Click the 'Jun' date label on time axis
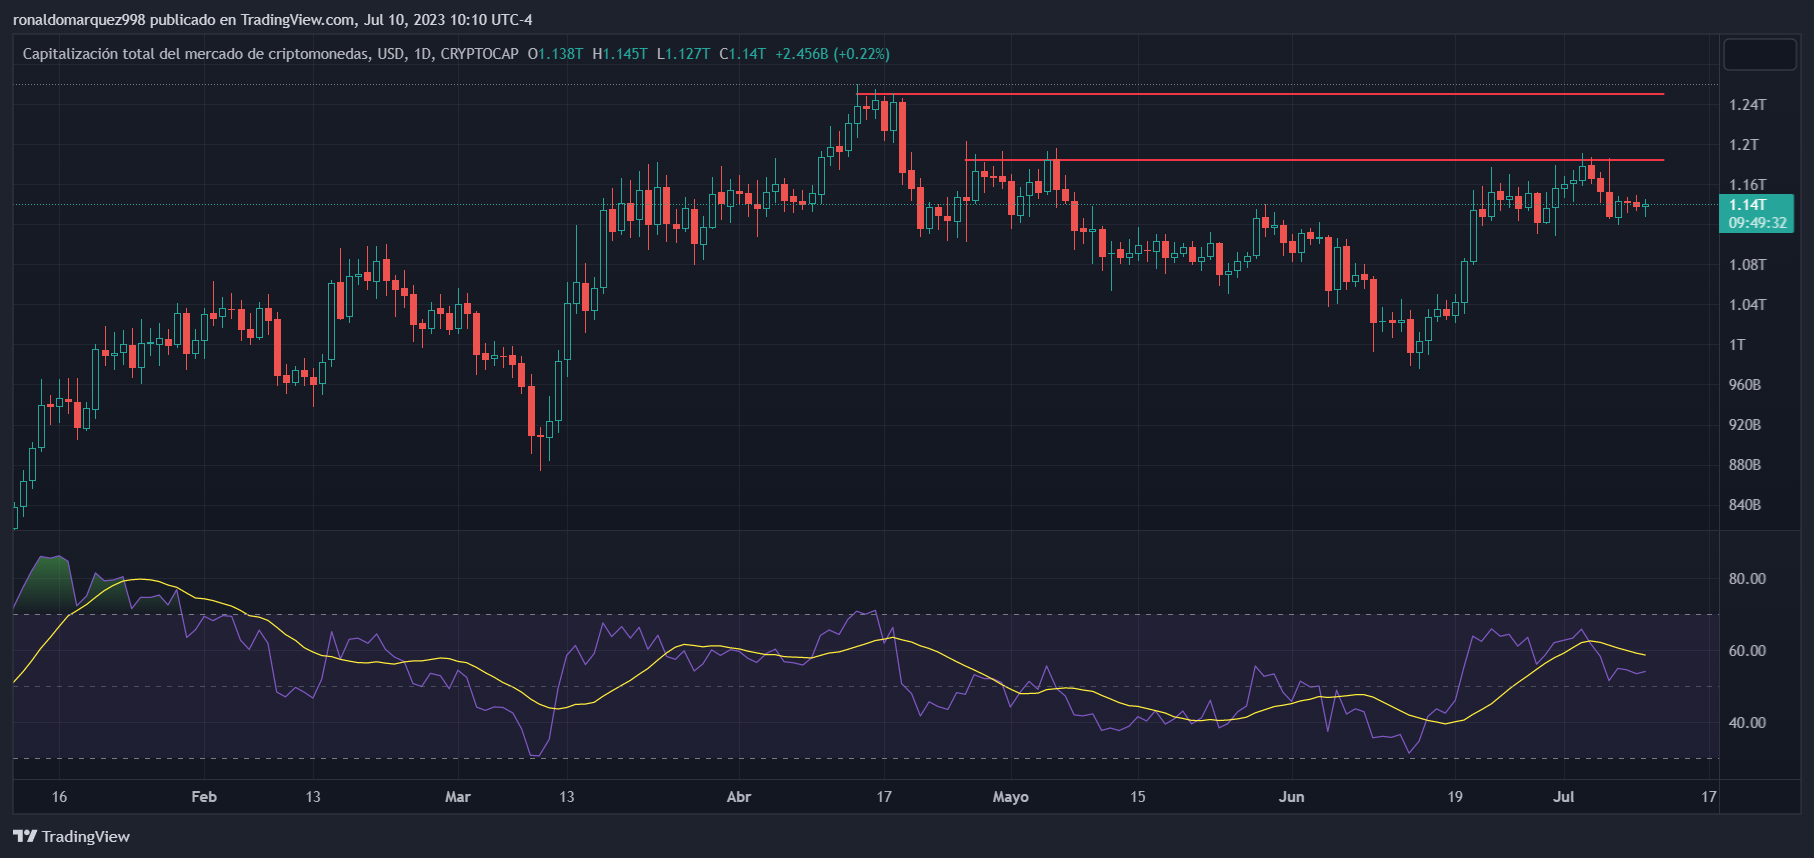 tap(1291, 797)
